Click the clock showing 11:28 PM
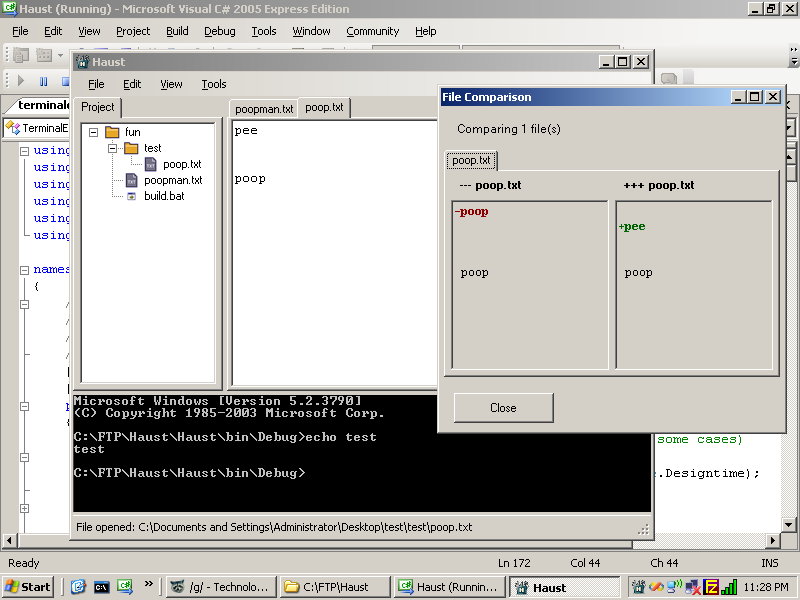Viewport: 800px width, 600px height. [766, 587]
